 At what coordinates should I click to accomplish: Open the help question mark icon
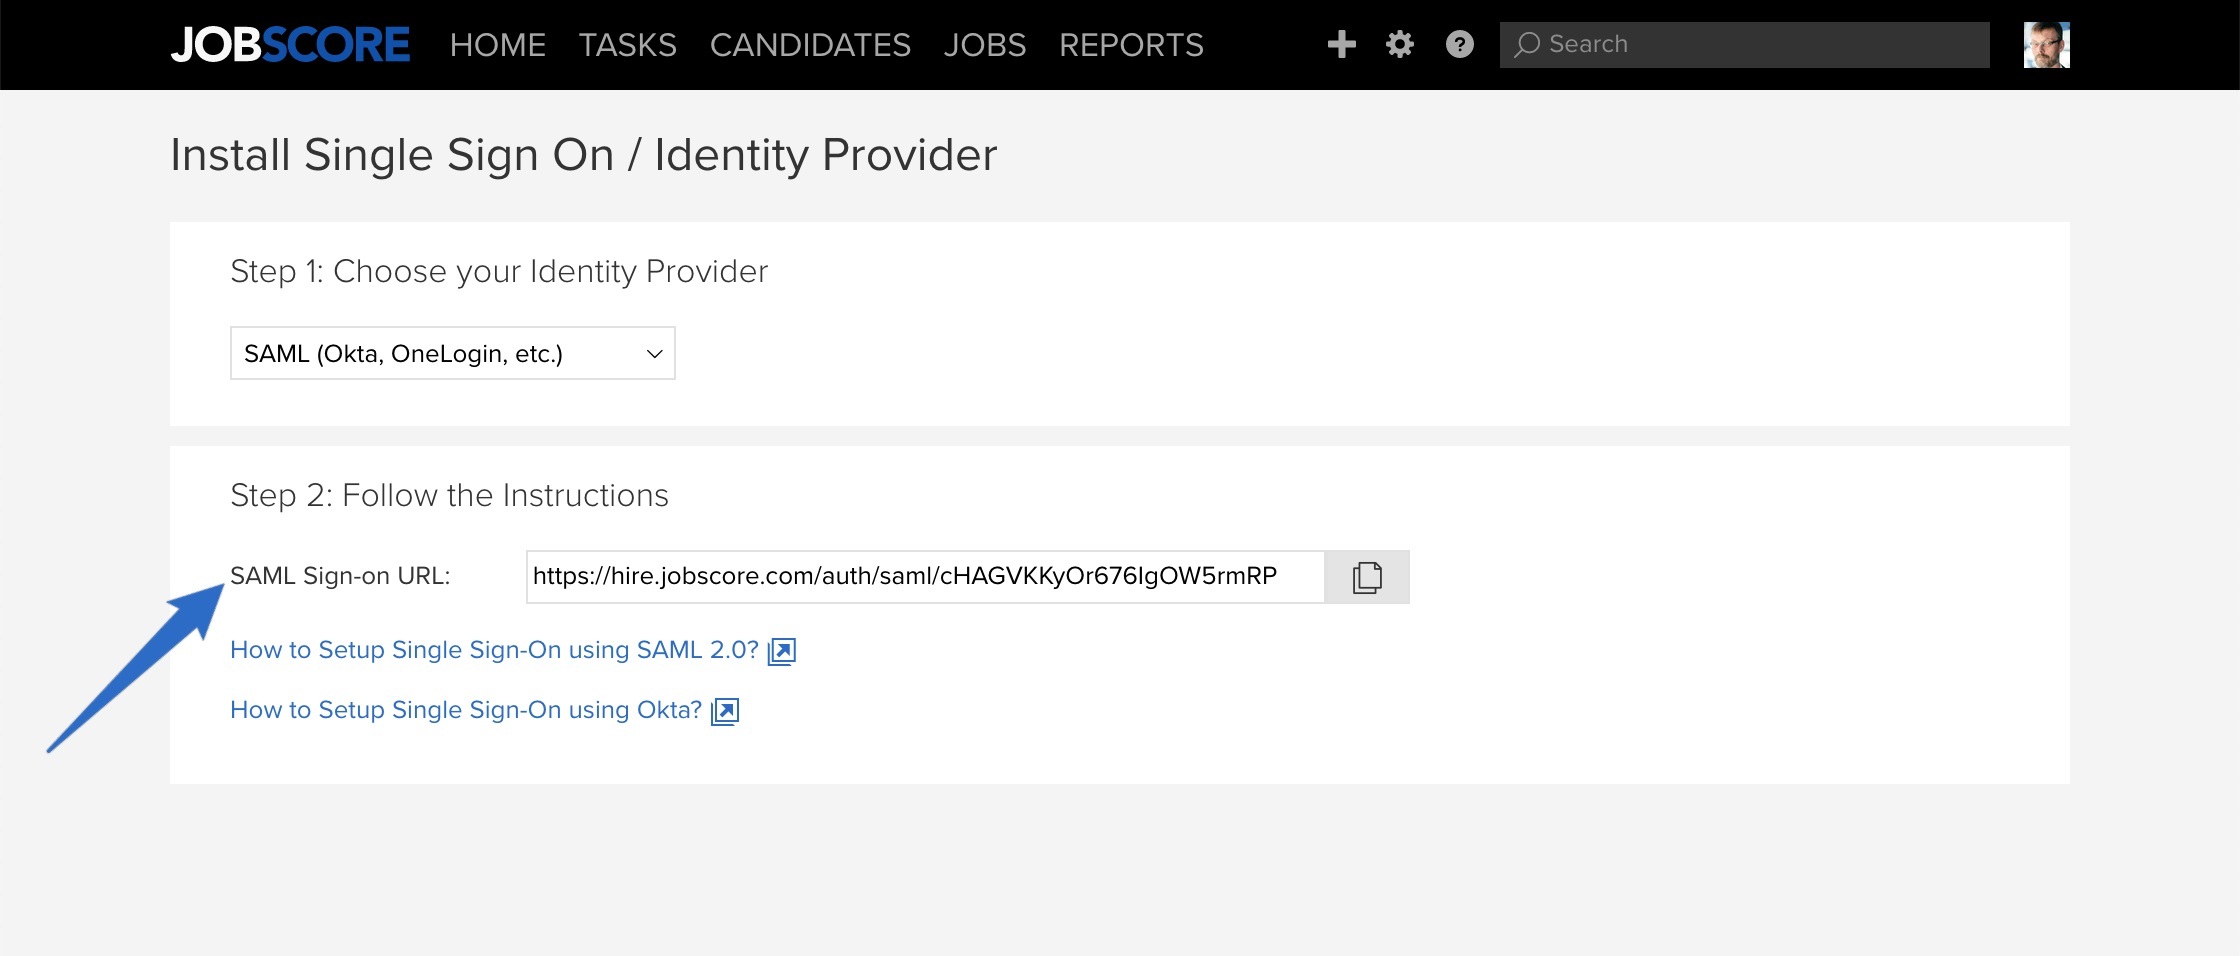click(1460, 44)
